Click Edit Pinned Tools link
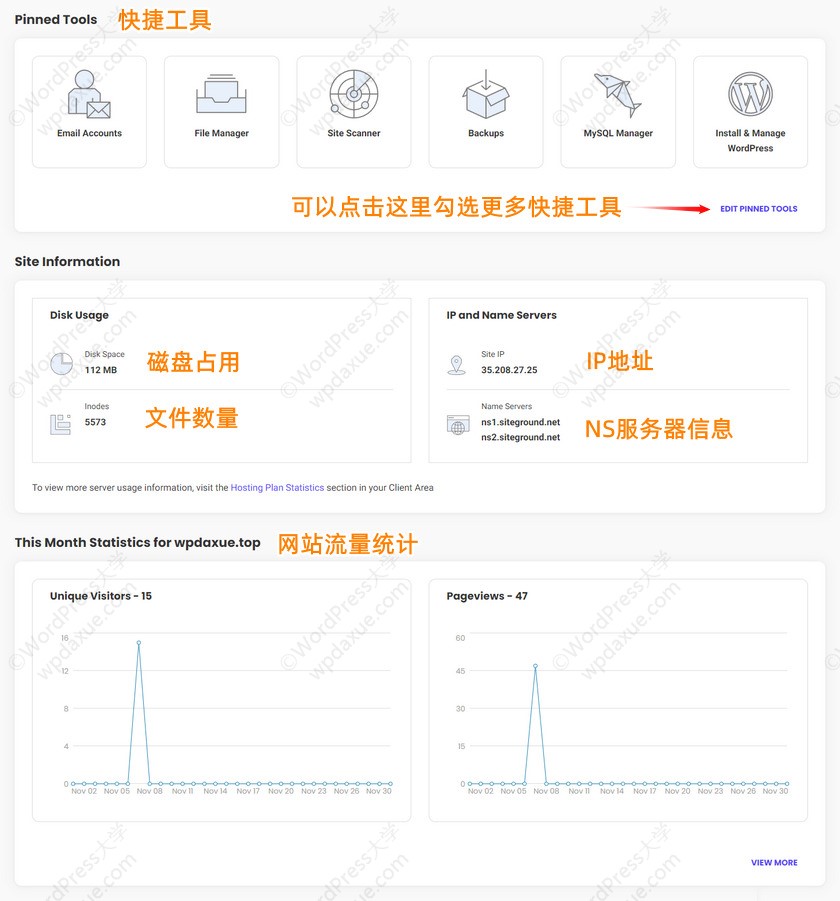 [758, 209]
